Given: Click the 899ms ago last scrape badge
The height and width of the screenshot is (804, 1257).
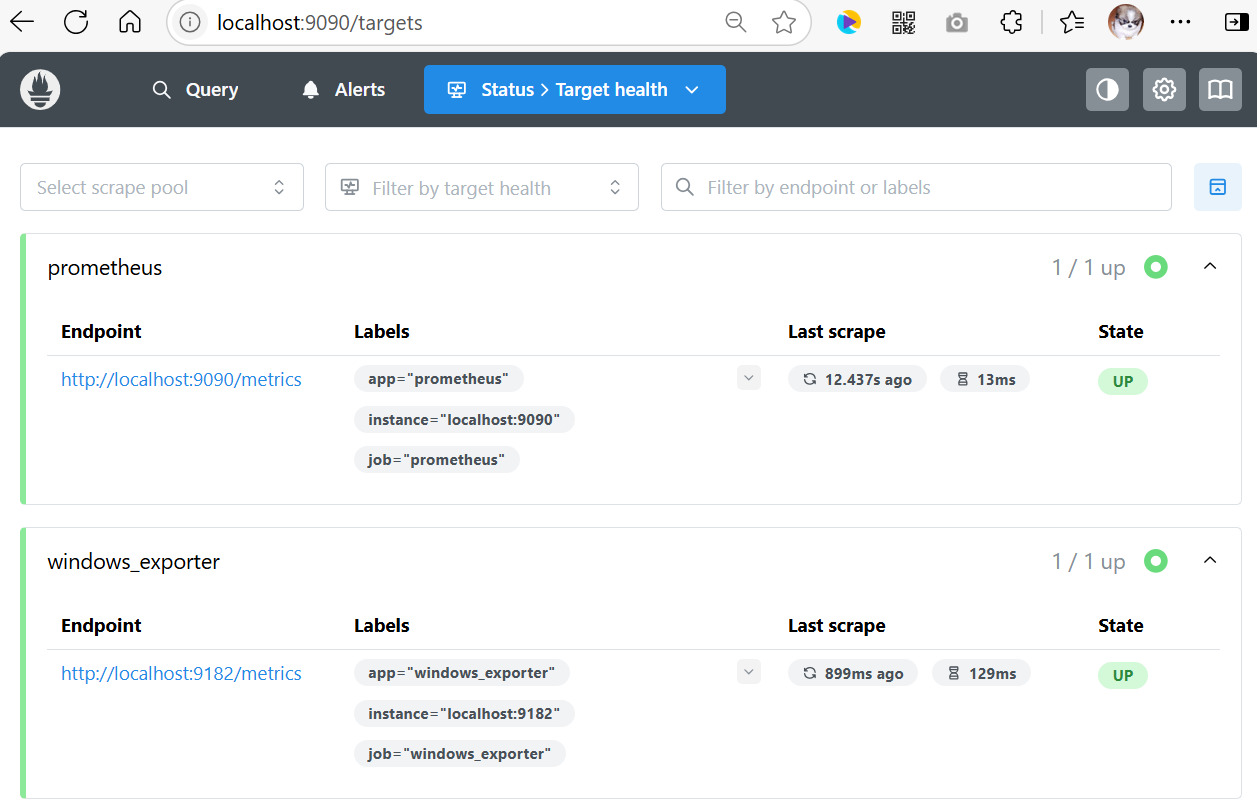Looking at the screenshot, I should pos(853,674).
